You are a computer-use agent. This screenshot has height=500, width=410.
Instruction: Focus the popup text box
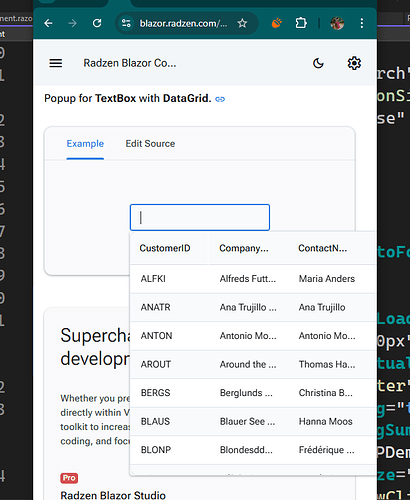tap(200, 217)
